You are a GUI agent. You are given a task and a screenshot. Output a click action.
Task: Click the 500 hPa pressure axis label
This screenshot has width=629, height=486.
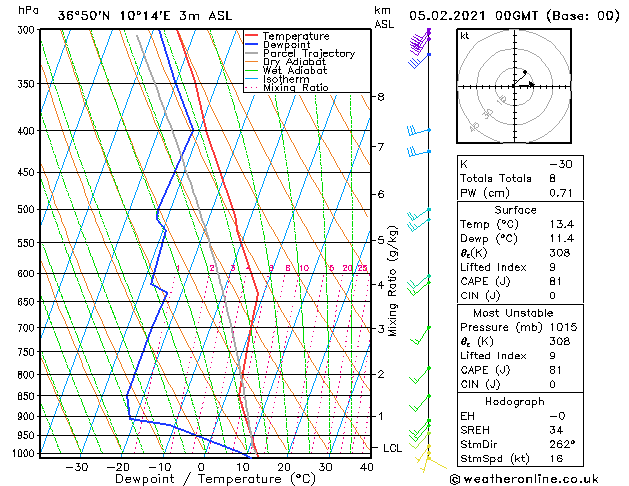(x=26, y=209)
